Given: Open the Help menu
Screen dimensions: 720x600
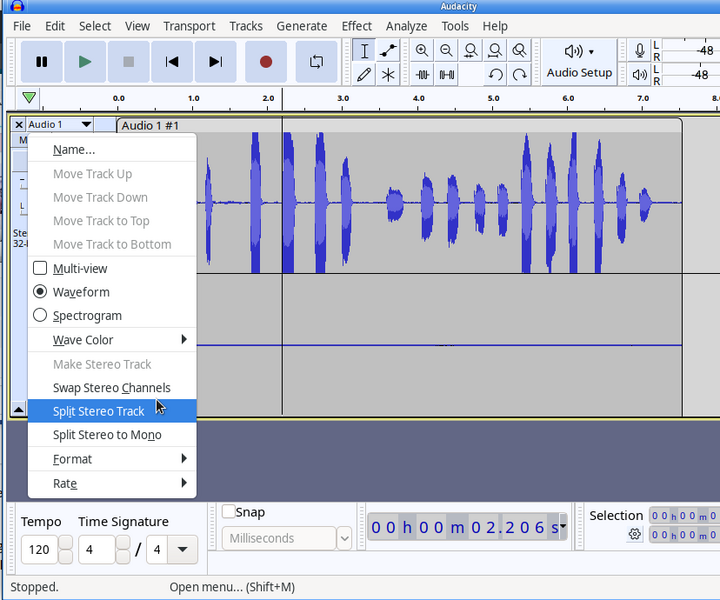Looking at the screenshot, I should (x=495, y=26).
